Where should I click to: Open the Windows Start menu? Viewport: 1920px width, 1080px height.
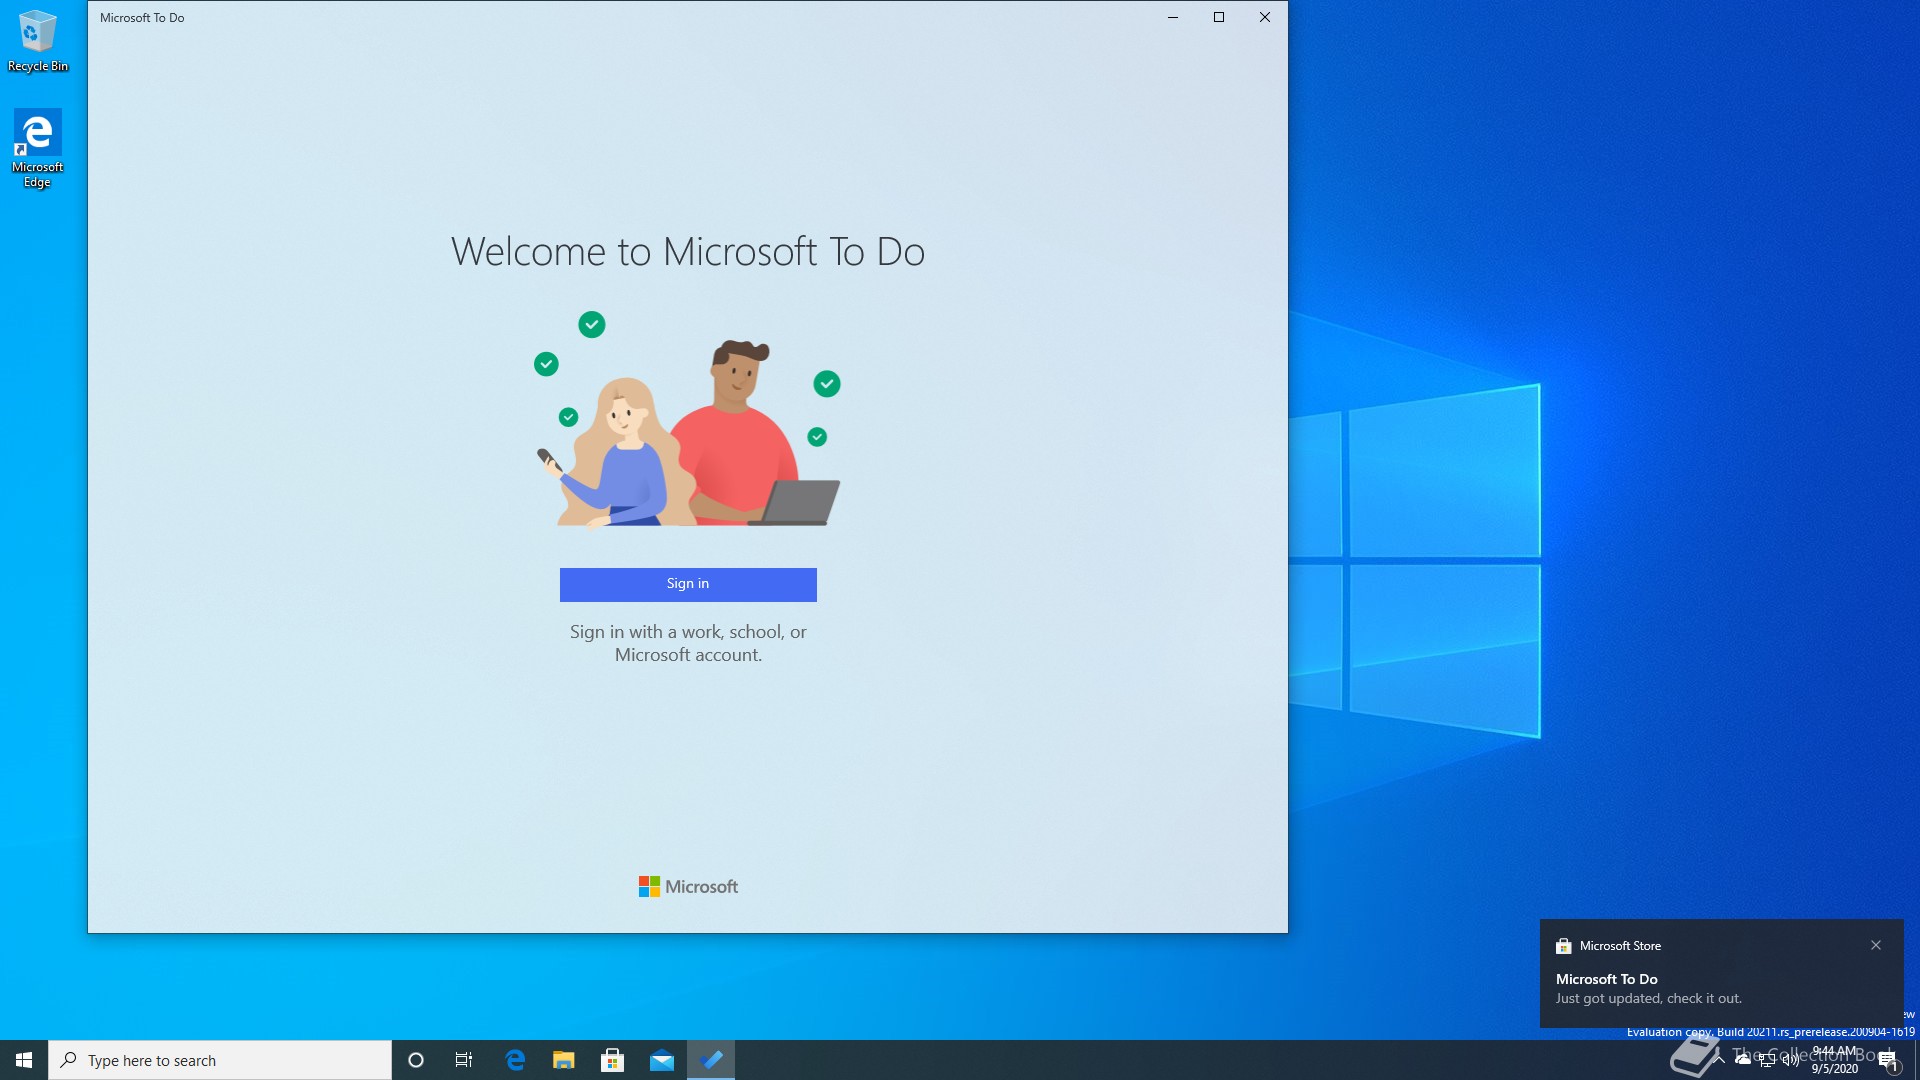point(24,1060)
